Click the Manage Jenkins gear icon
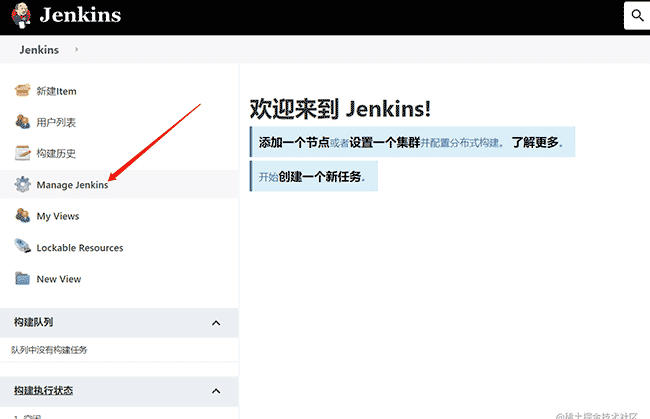 [22, 184]
